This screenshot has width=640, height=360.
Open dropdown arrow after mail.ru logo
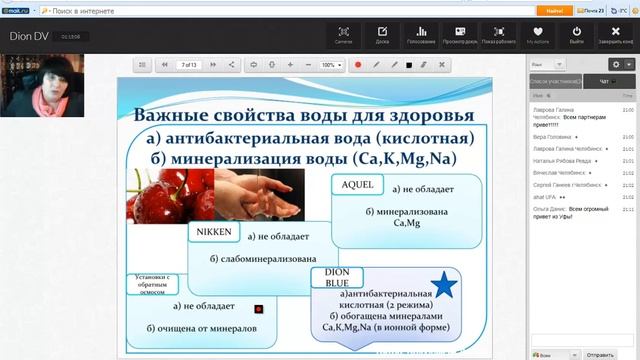pos(34,11)
